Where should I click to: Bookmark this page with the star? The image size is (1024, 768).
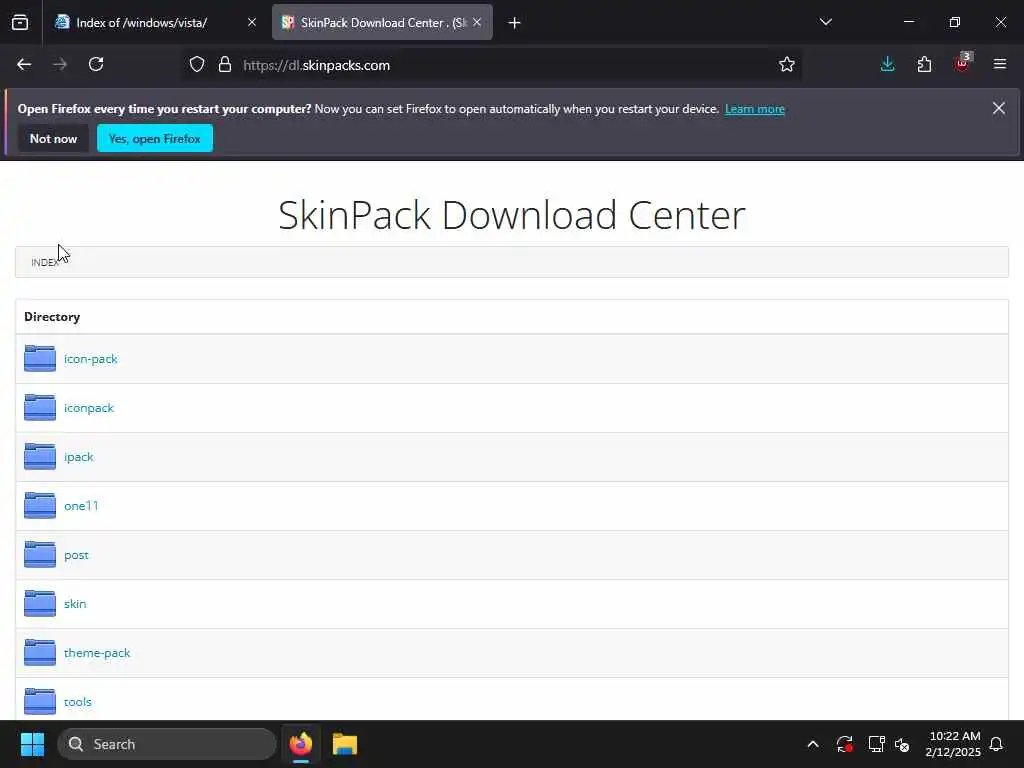pyautogui.click(x=786, y=65)
